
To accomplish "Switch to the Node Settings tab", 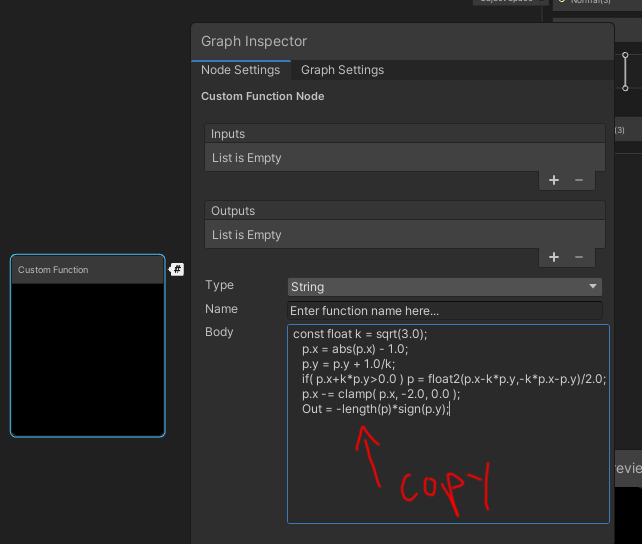I will (241, 70).
